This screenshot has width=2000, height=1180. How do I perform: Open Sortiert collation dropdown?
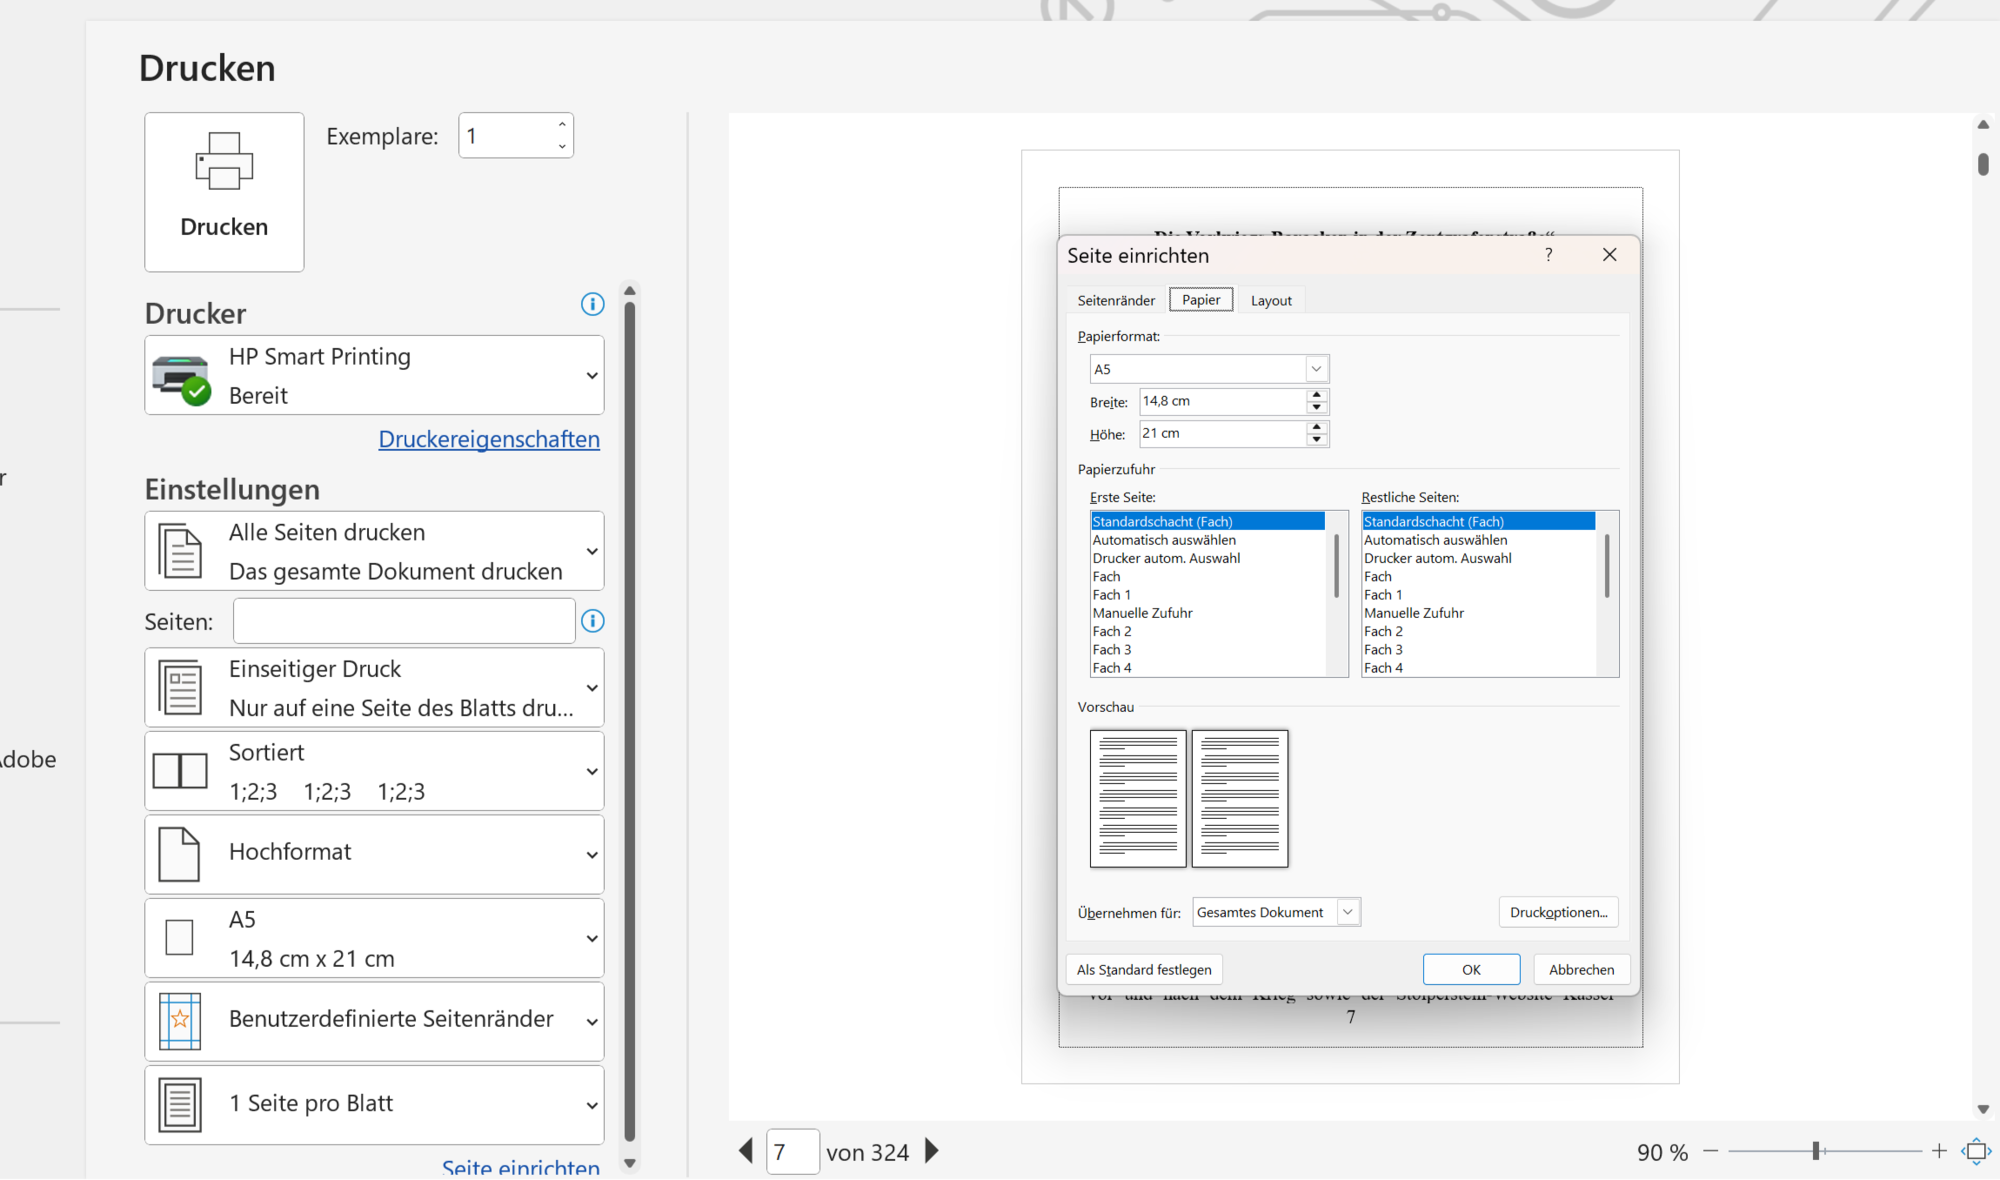point(374,771)
